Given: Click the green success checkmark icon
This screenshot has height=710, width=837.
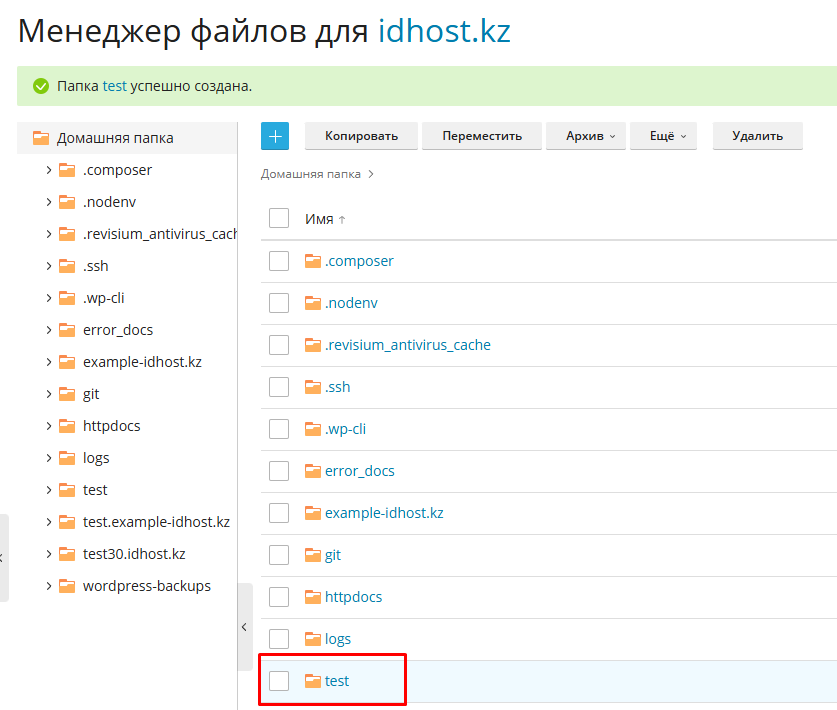Looking at the screenshot, I should (41, 86).
